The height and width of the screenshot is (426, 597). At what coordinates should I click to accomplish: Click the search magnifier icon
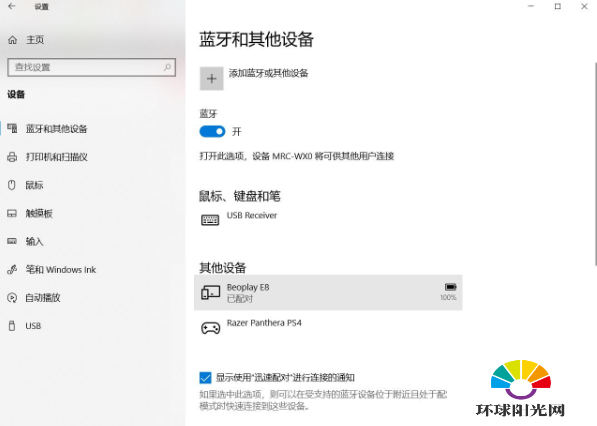[167, 67]
